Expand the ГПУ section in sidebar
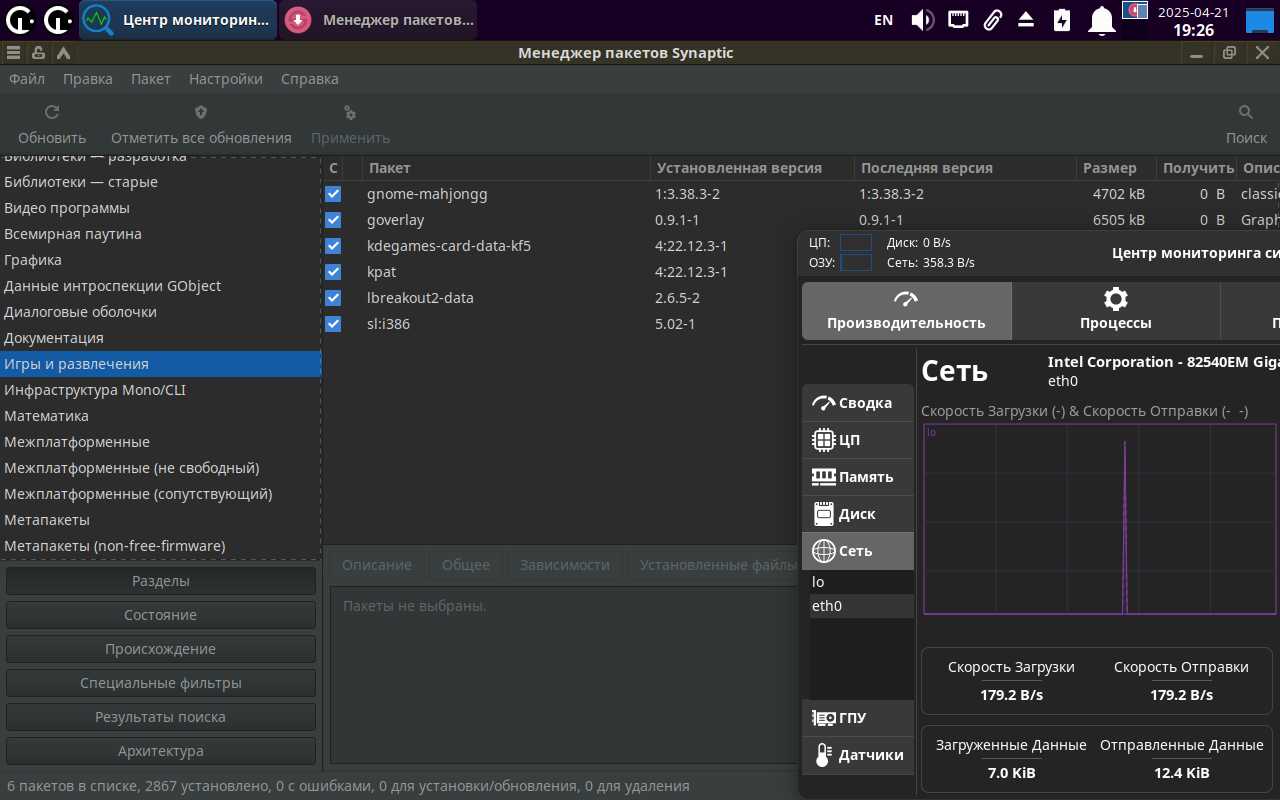Viewport: 1280px width, 800px height. 858,718
